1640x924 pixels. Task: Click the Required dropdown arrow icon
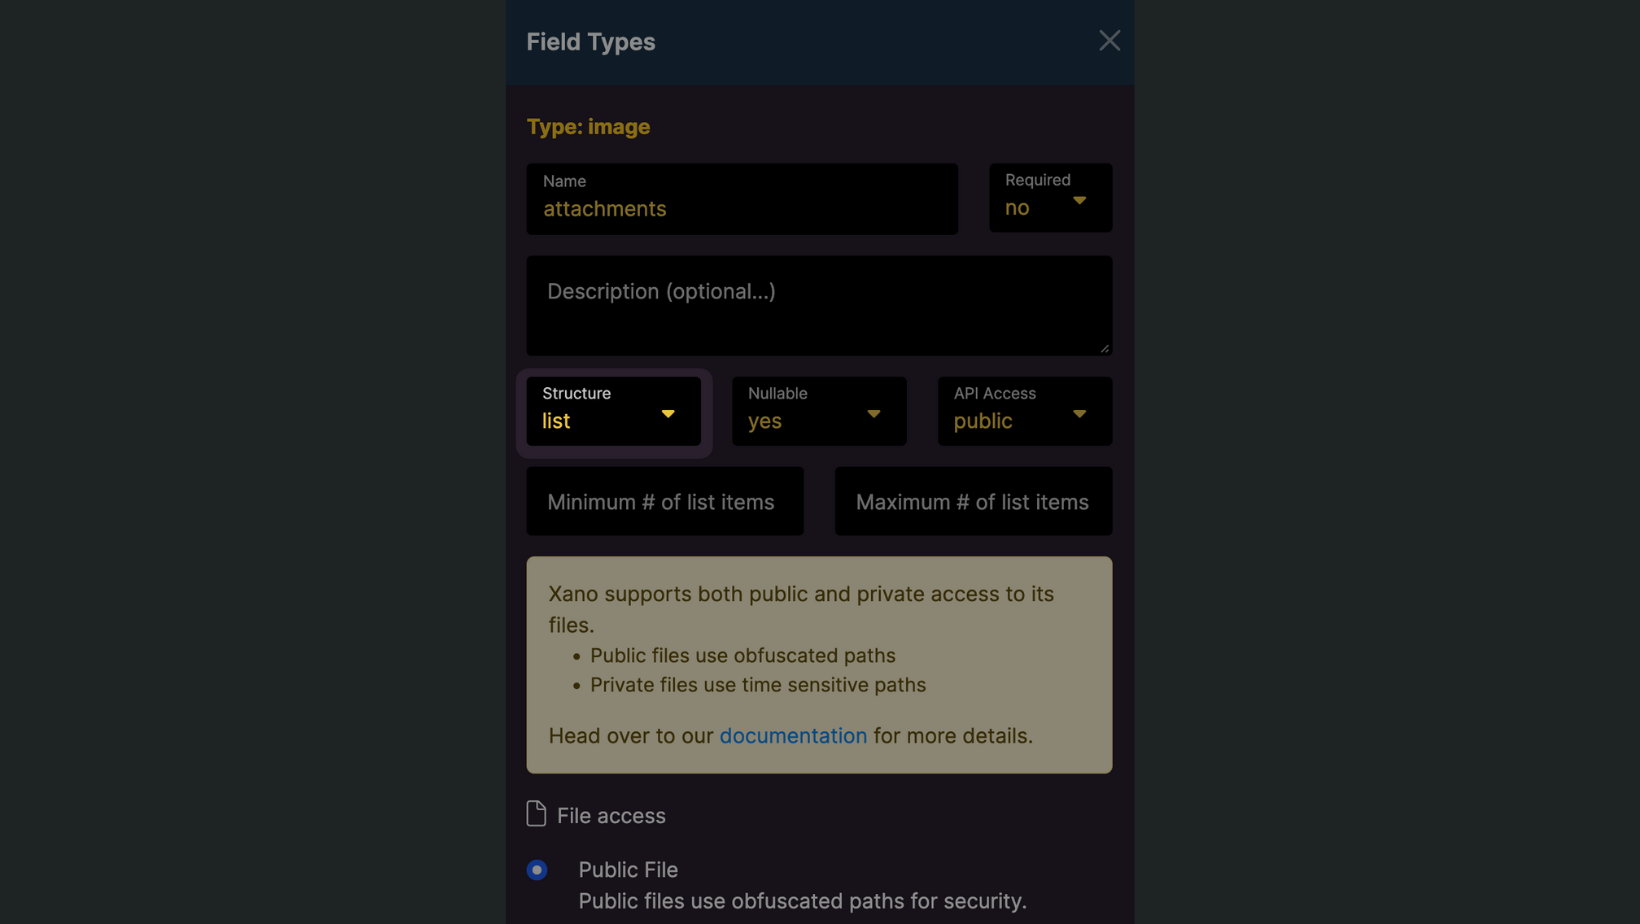(x=1079, y=201)
